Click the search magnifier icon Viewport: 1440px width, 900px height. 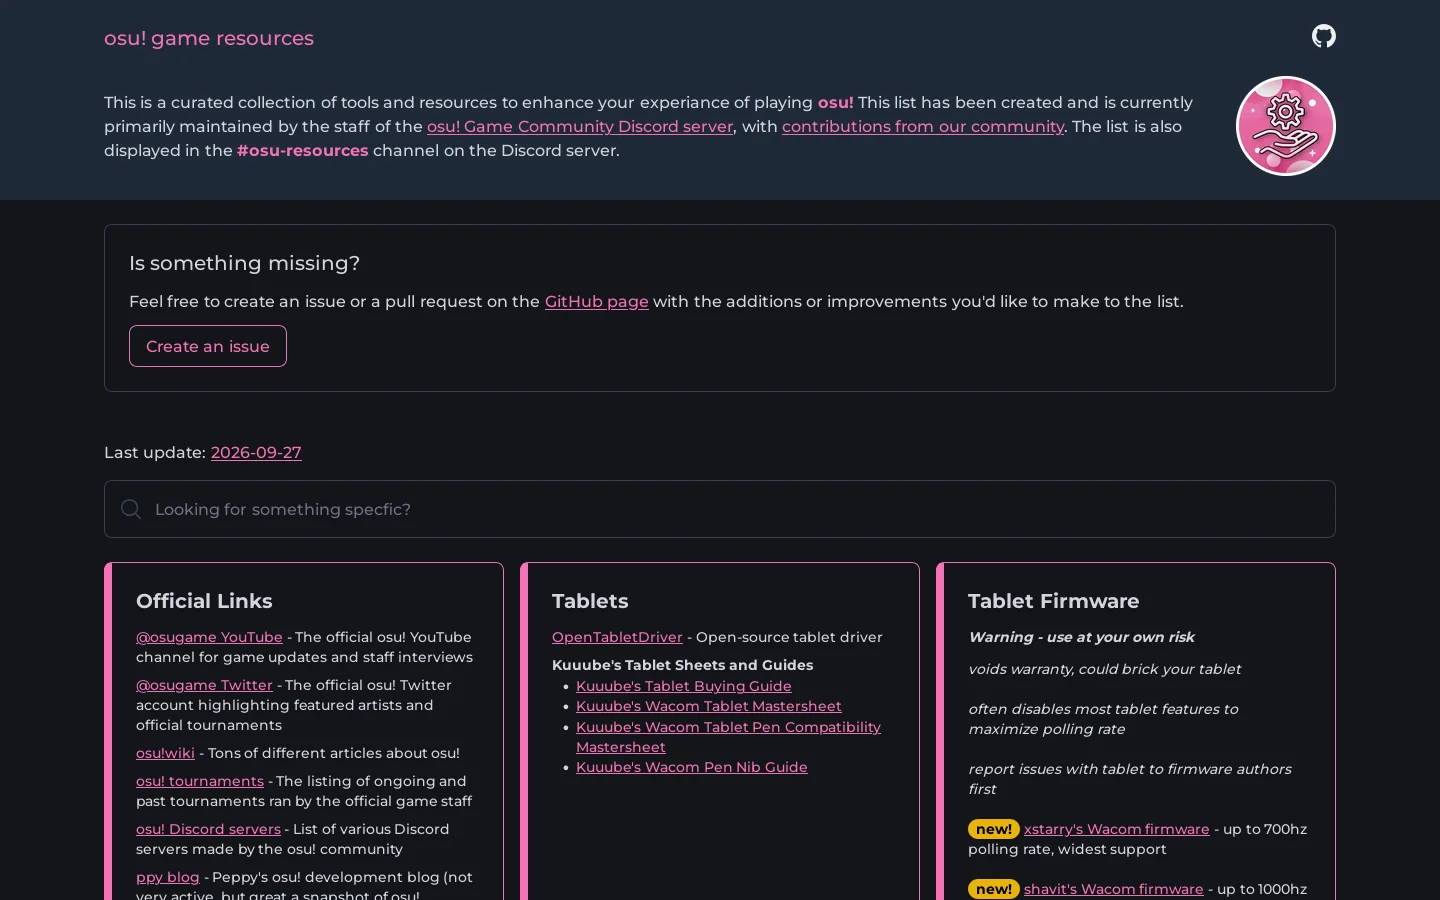coord(131,509)
